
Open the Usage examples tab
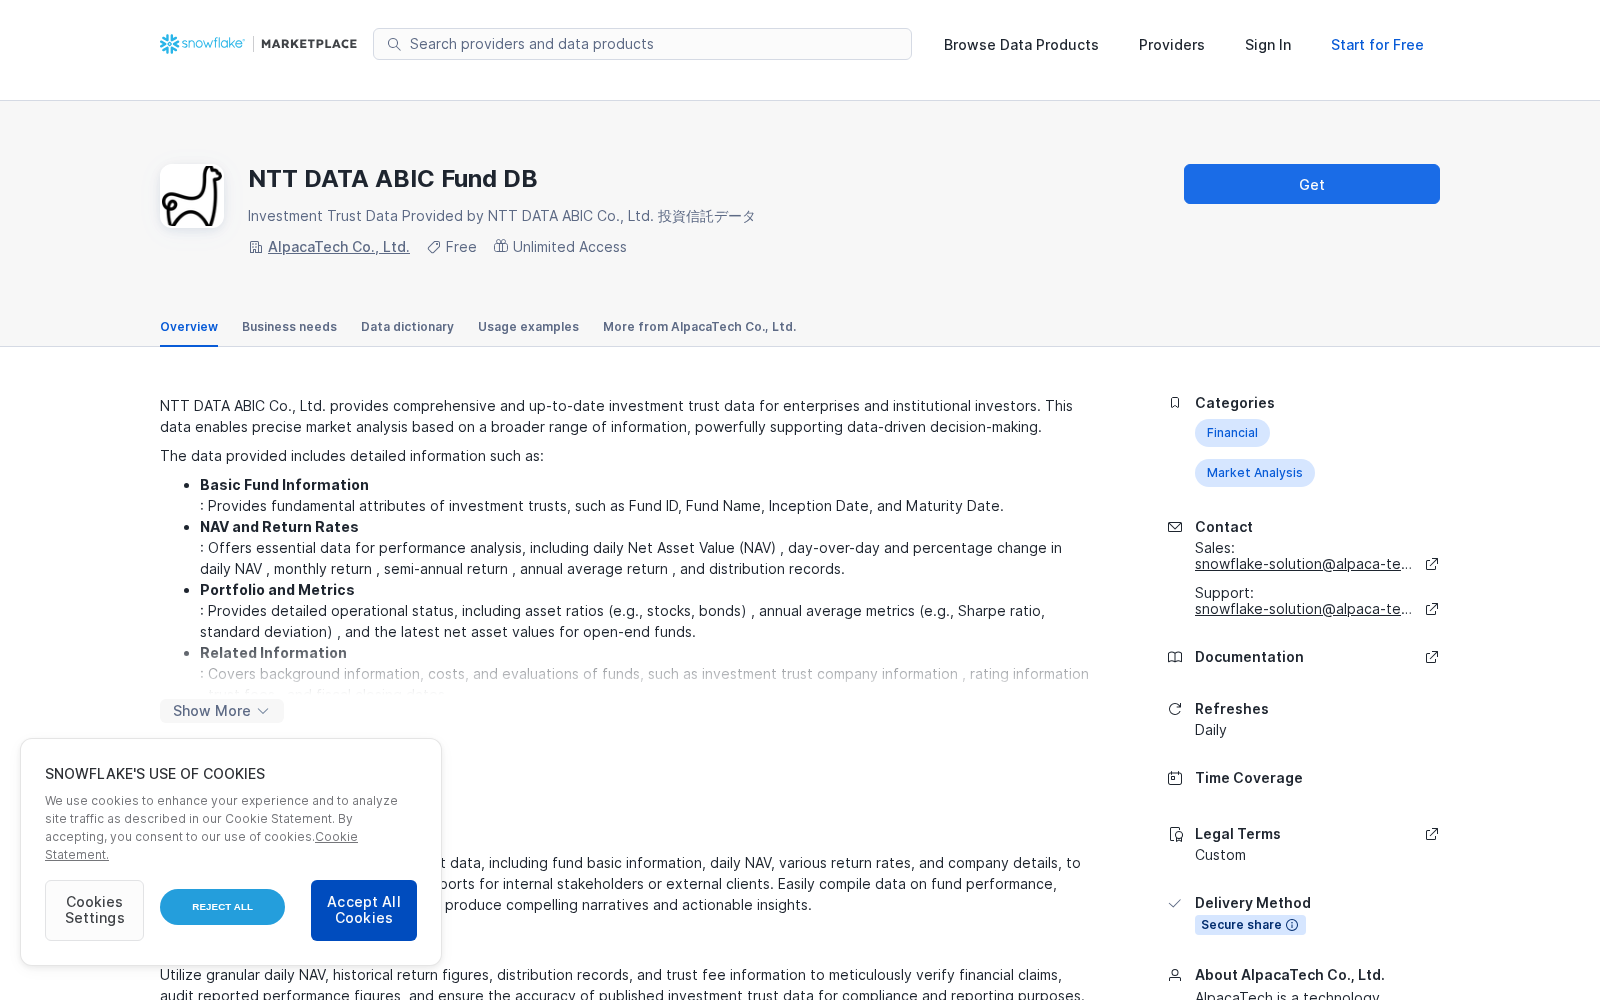(x=528, y=327)
